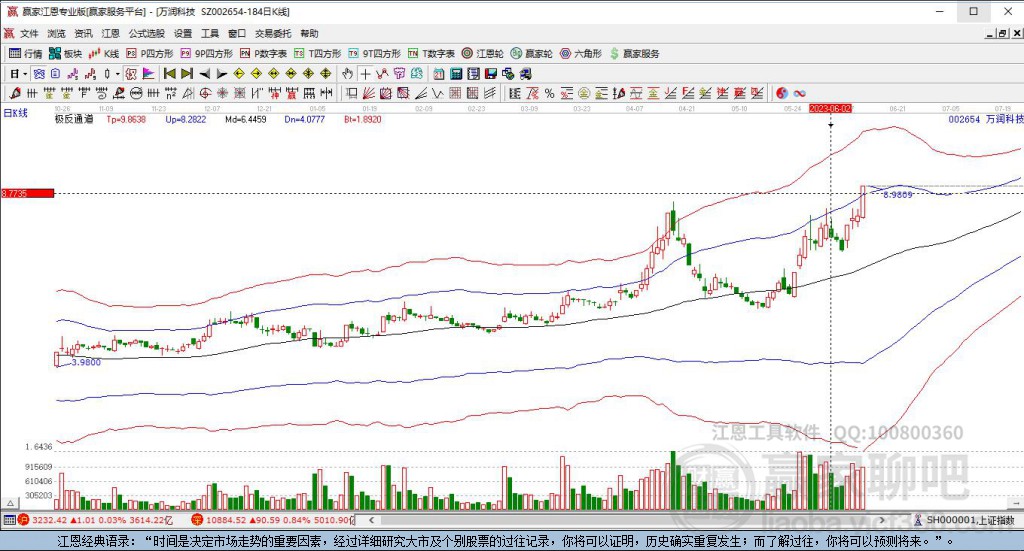Click the truck icon in toolbar
This screenshot has width=1024, height=551.
[524, 74]
